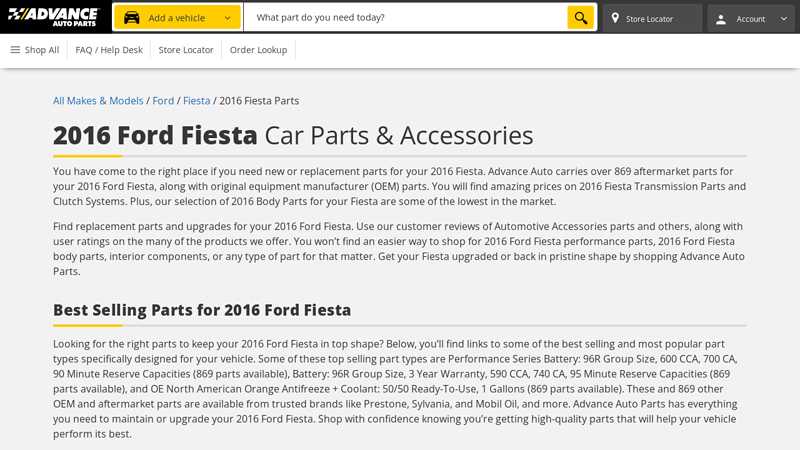Click the Advance Auto Parts logo
Image resolution: width=800 pixels, height=450 pixels.
click(x=53, y=17)
